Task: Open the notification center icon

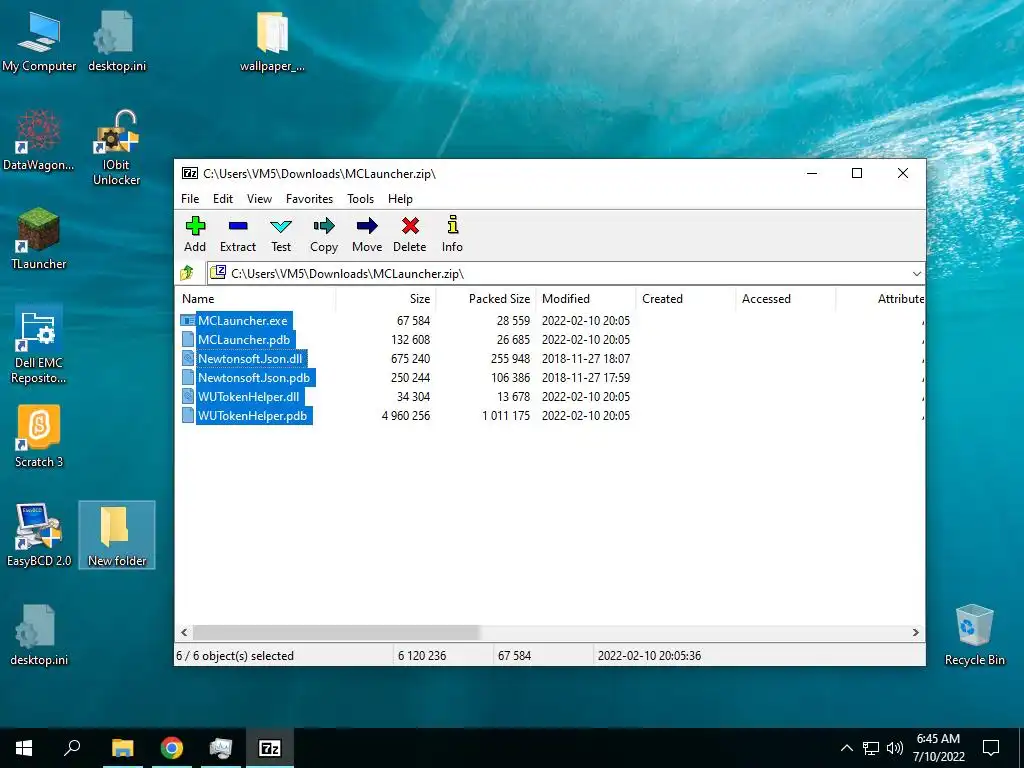Action: click(x=991, y=748)
